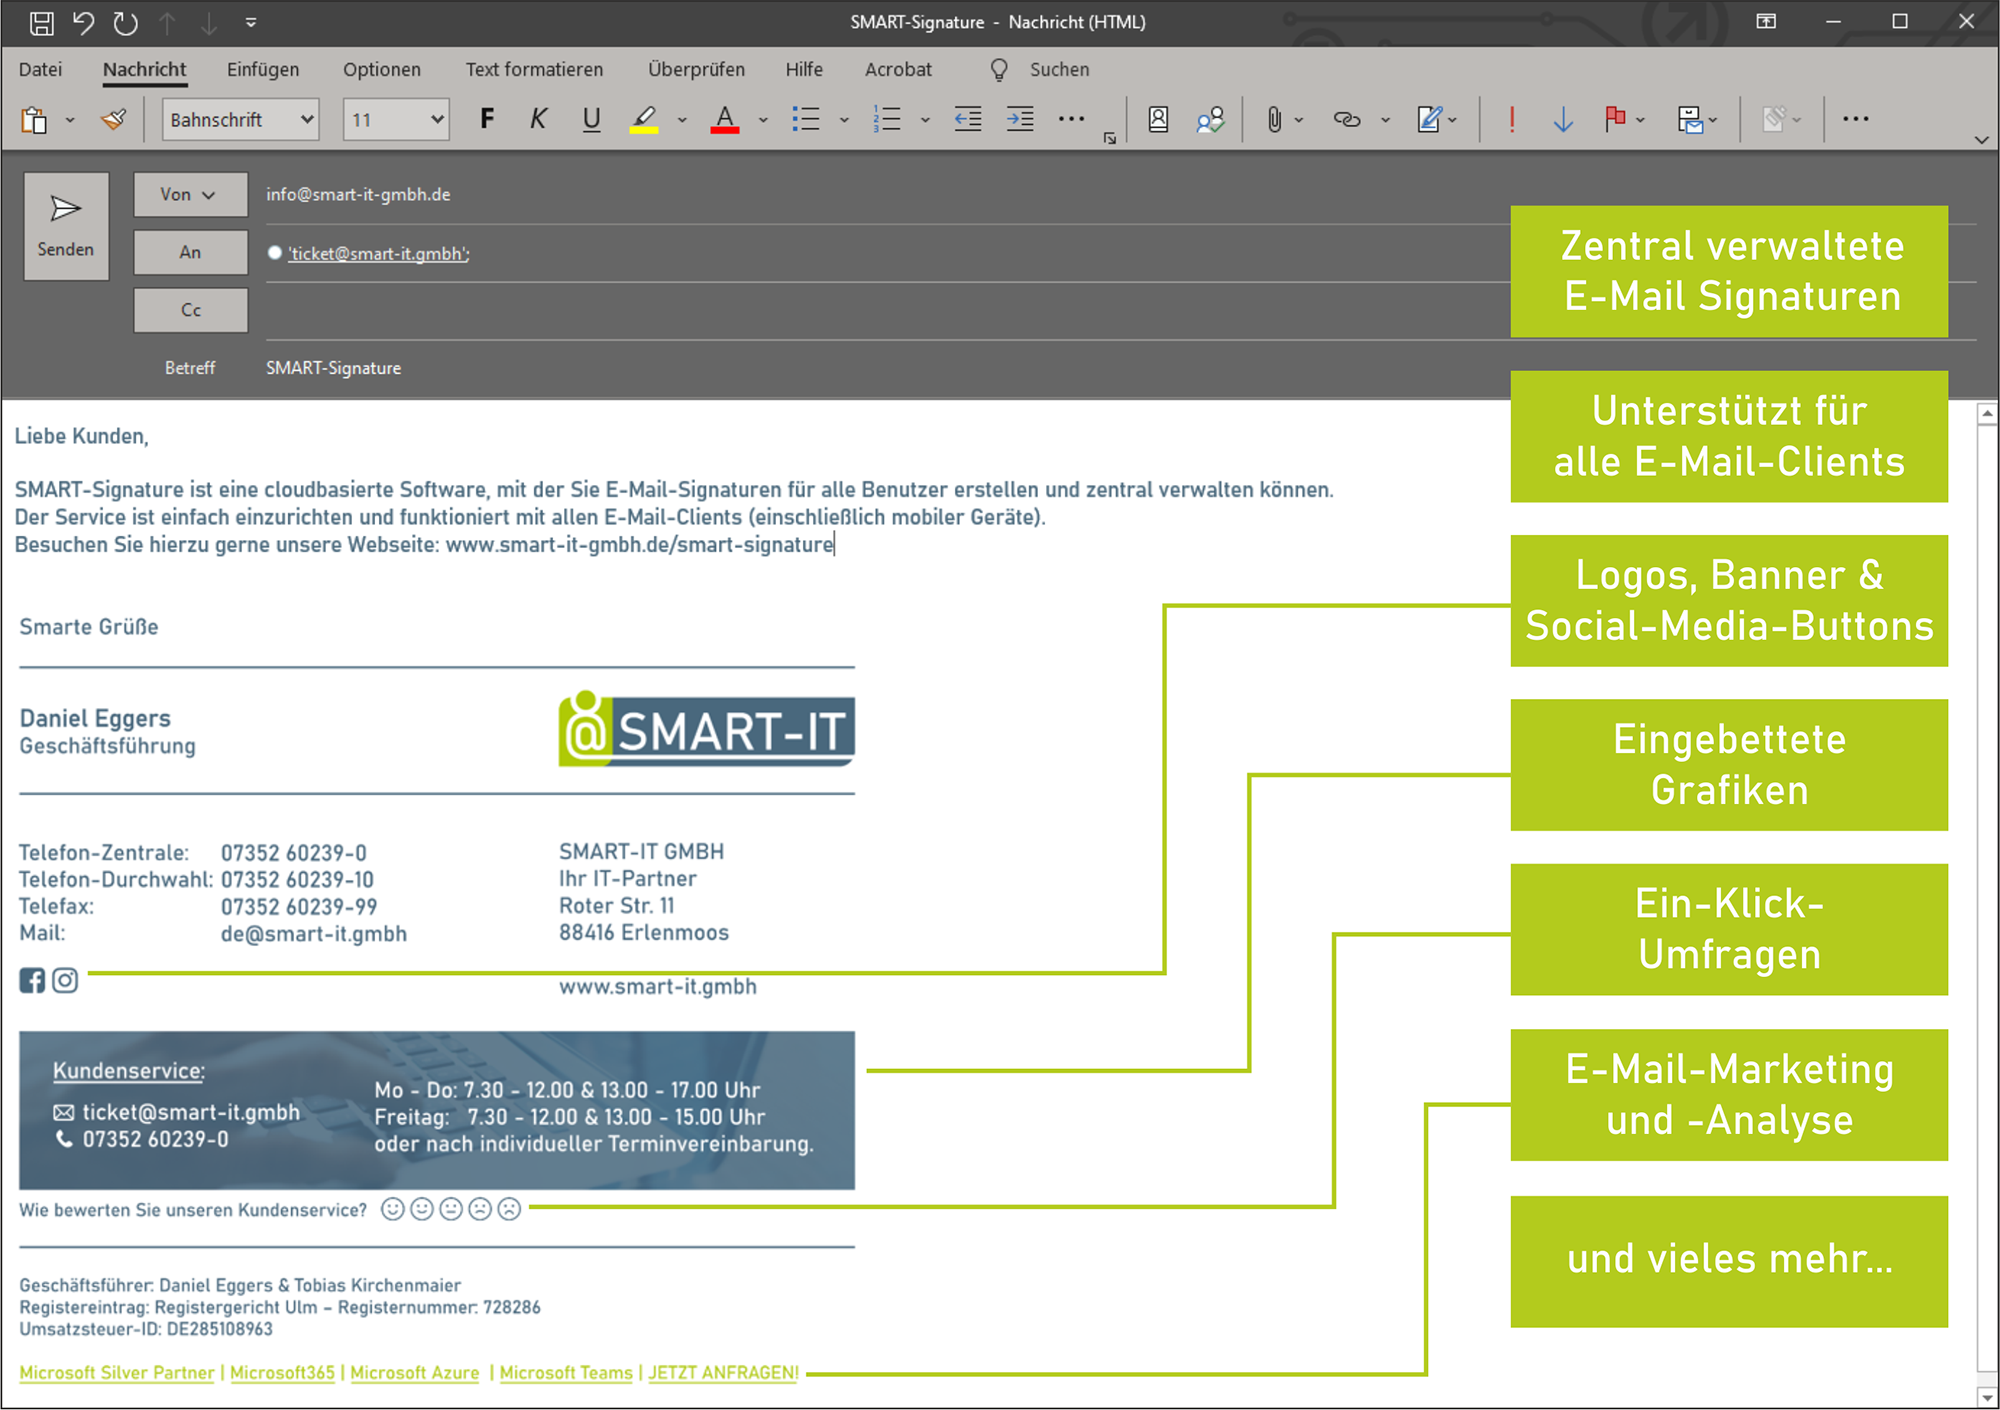The height and width of the screenshot is (1410, 2000).
Task: Open the Microsoft Azure link
Action: coord(414,1372)
